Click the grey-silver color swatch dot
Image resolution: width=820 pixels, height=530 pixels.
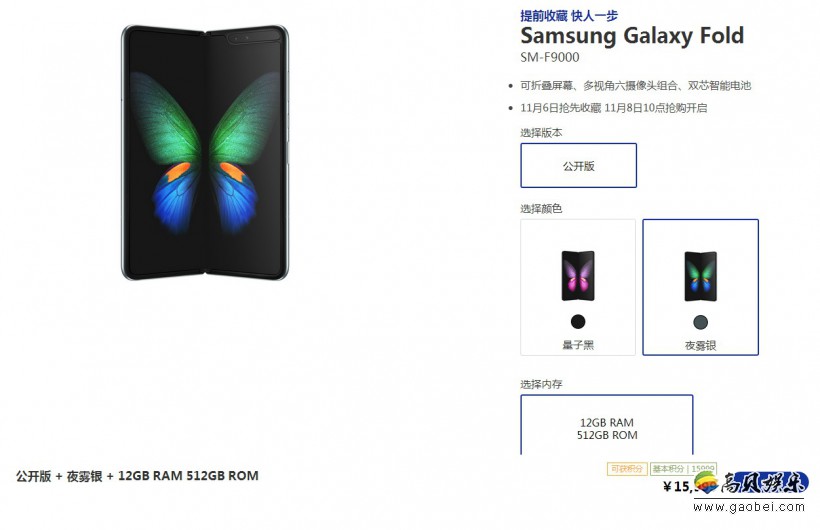coord(700,322)
